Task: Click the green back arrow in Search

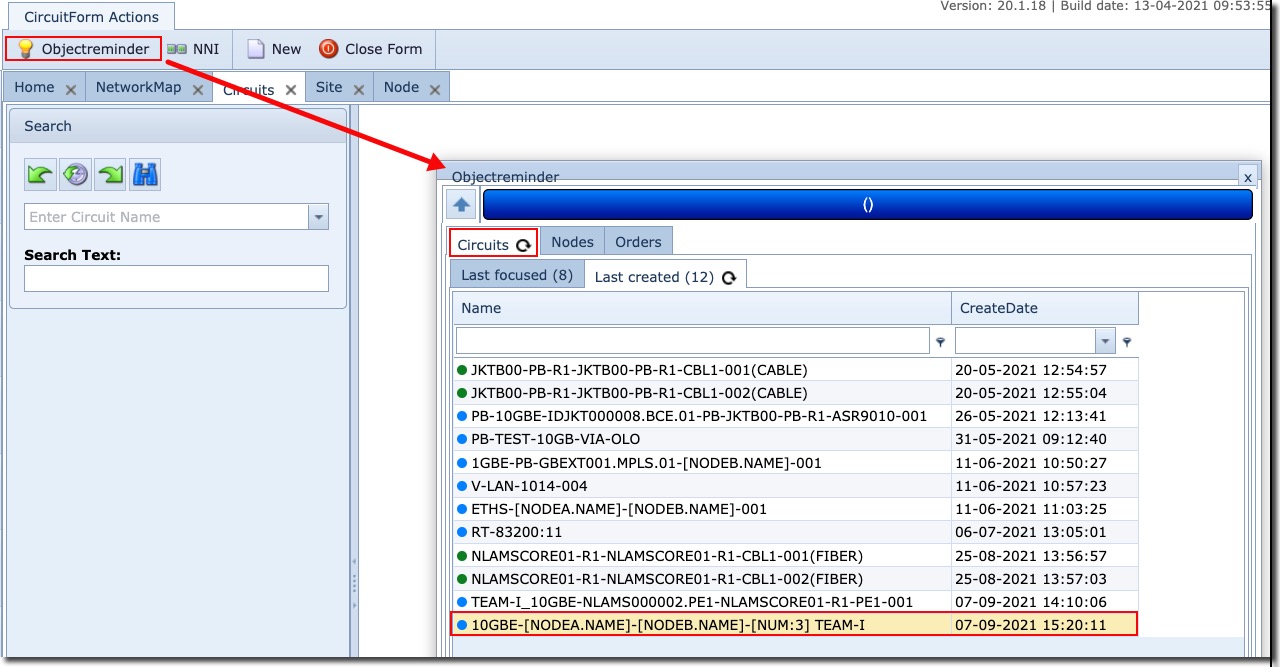Action: pyautogui.click(x=40, y=175)
